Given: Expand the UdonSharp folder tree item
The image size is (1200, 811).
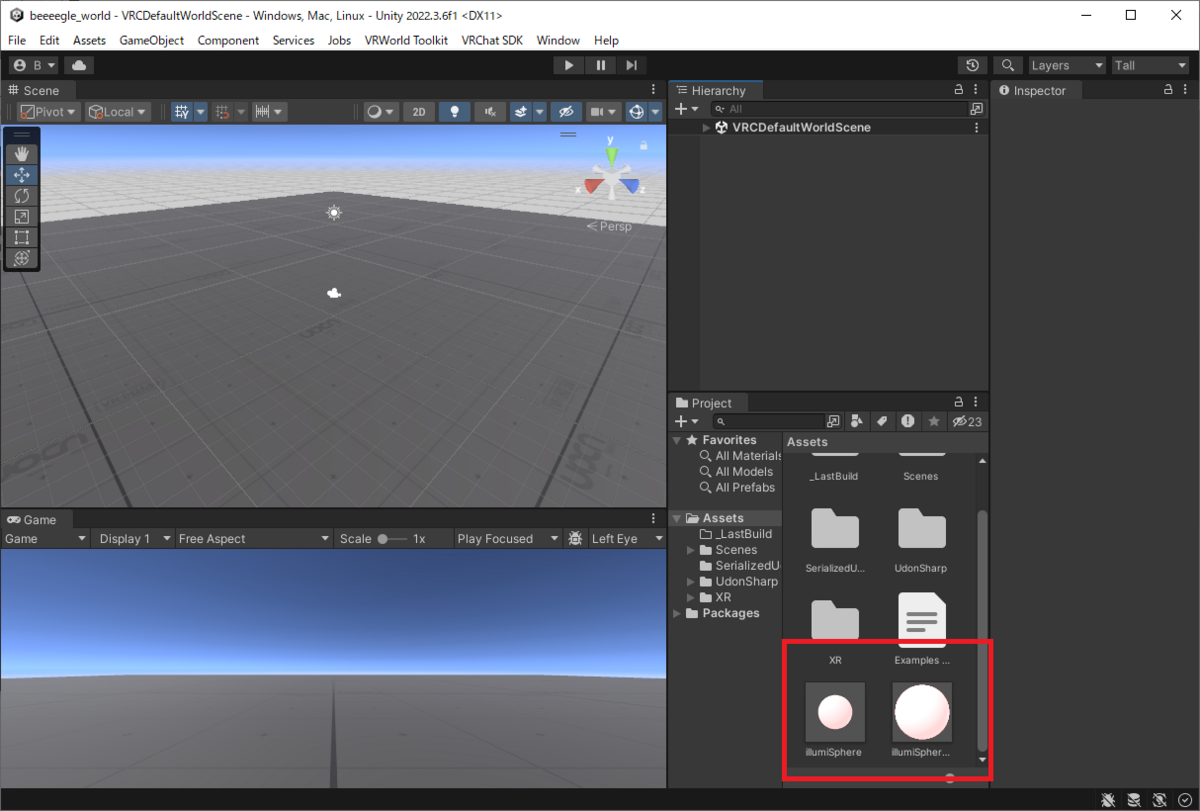Looking at the screenshot, I should (x=691, y=581).
